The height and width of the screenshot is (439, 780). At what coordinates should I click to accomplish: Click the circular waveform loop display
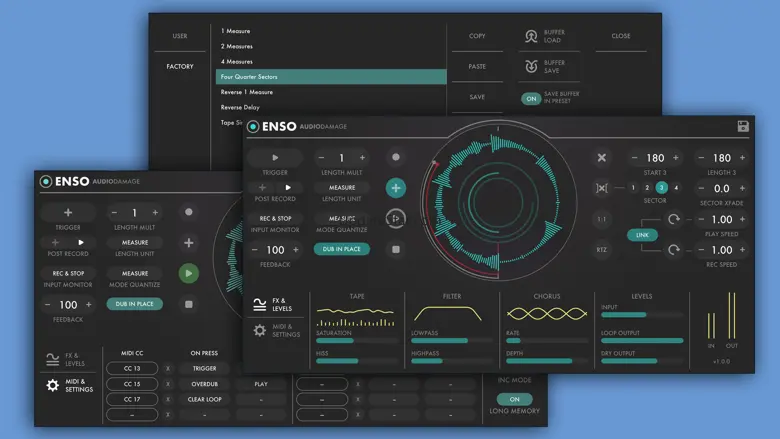[498, 203]
